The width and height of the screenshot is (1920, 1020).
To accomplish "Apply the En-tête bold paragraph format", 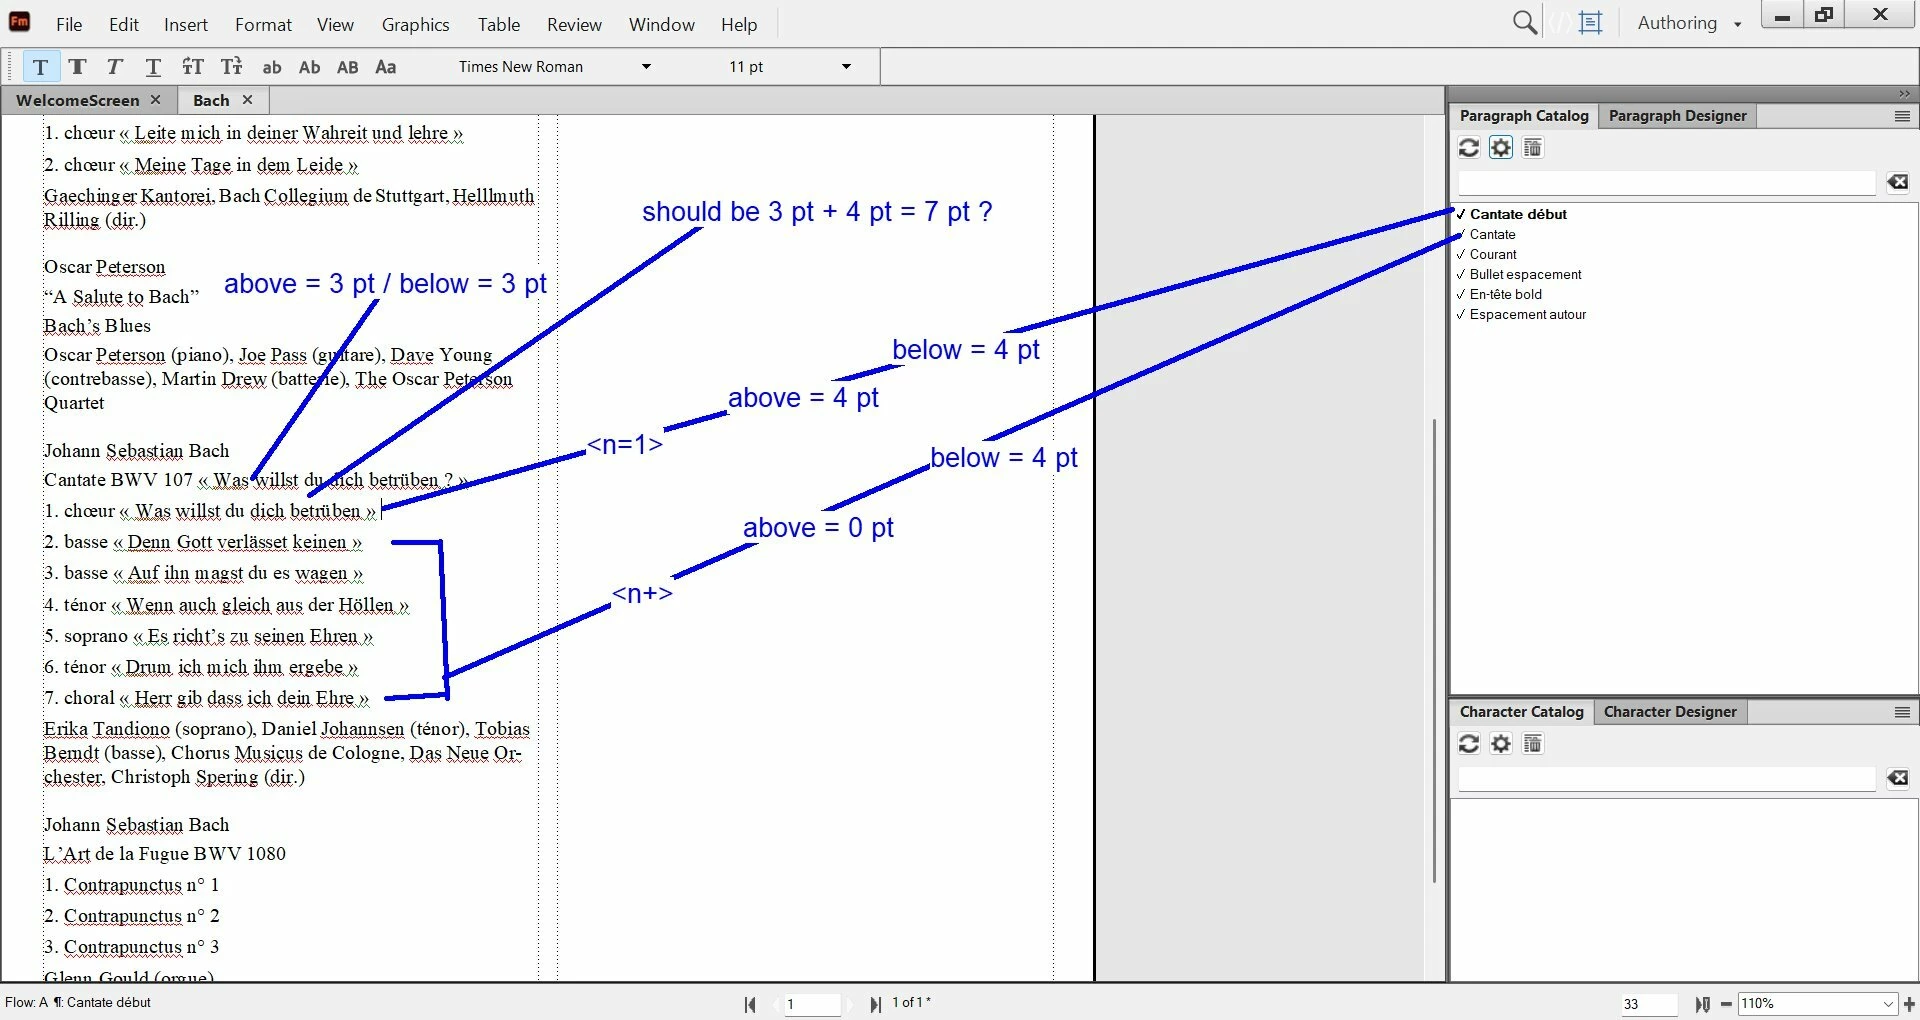I will [1505, 294].
